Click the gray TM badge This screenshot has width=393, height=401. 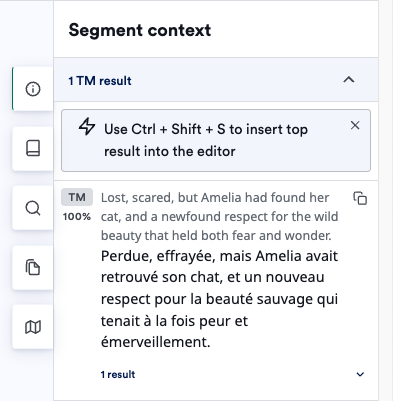point(77,197)
